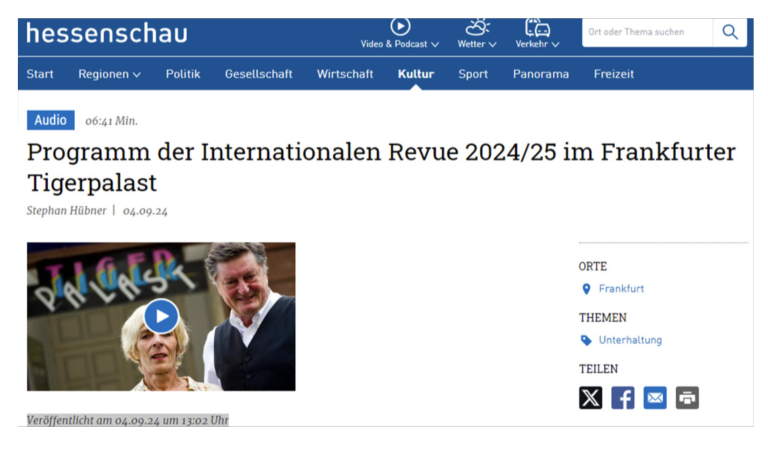Click the hessenschau logo
The width and height of the screenshot is (768, 452).
point(106,33)
